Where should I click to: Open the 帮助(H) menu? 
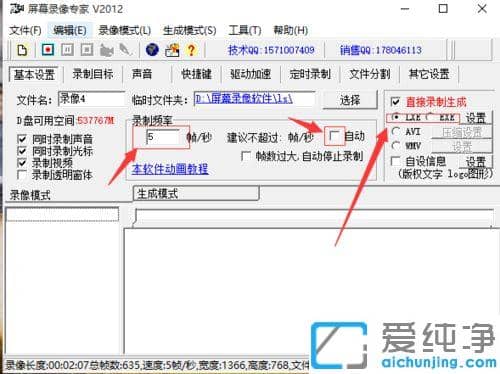pos(290,30)
